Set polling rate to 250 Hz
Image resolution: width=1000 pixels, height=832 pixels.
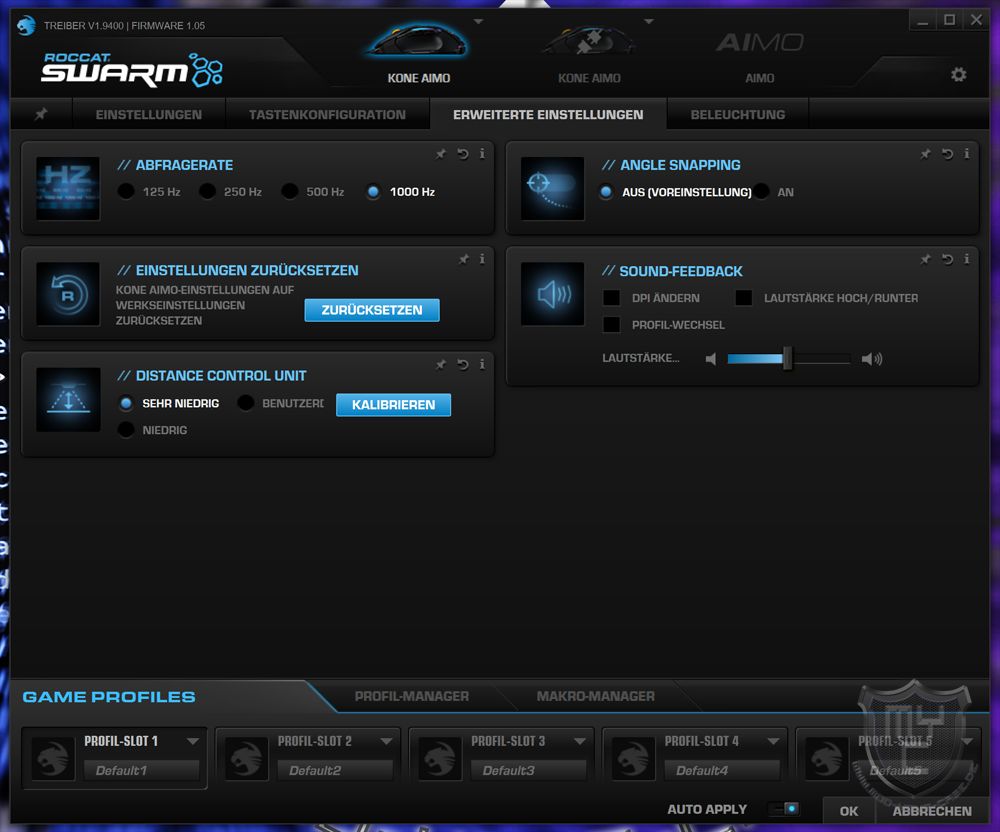pos(207,191)
